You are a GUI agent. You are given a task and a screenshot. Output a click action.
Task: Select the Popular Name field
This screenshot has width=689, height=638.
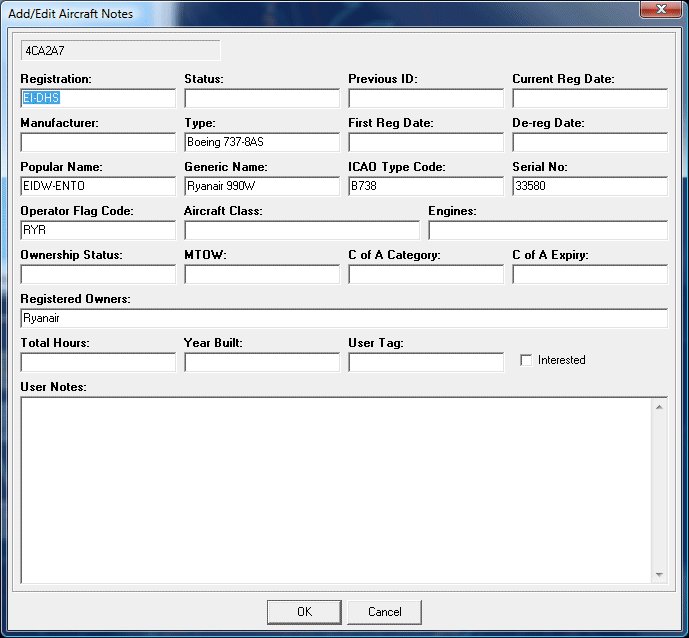click(98, 186)
